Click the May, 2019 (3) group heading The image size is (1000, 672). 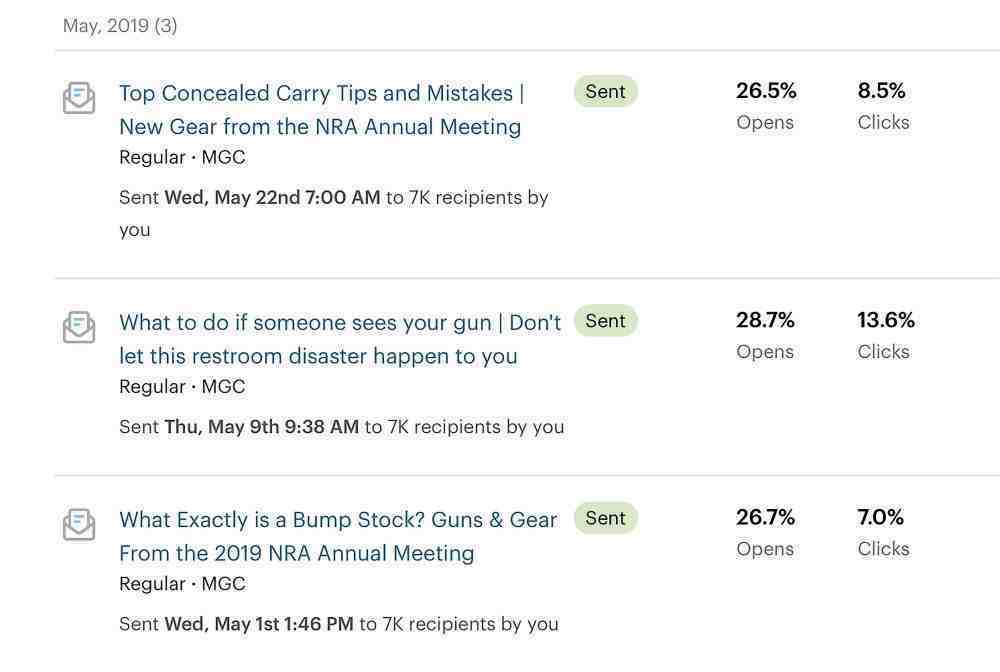[x=120, y=26]
